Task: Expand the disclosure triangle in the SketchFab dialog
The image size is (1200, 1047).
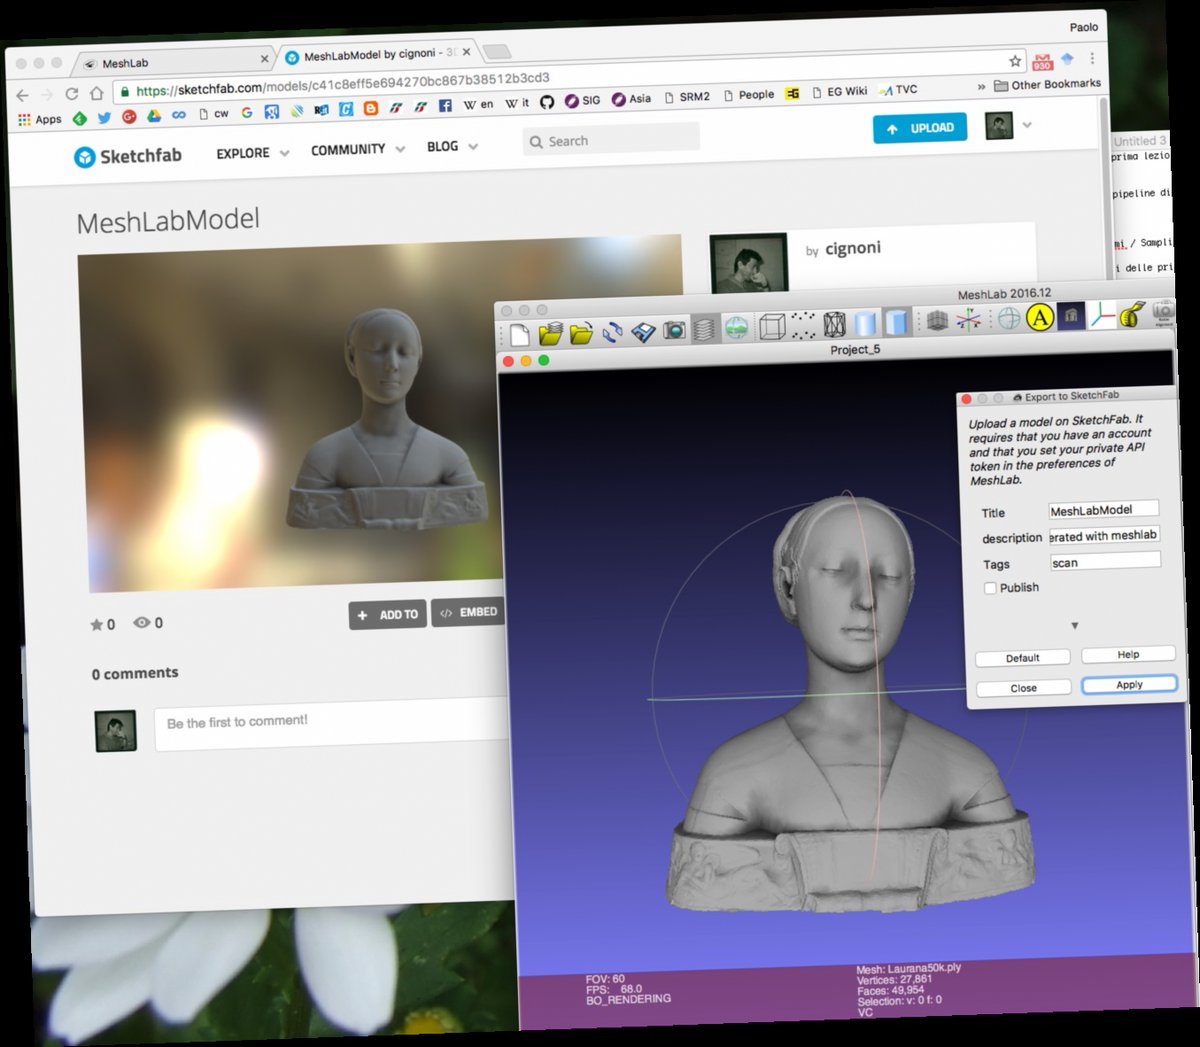Action: 1075,625
